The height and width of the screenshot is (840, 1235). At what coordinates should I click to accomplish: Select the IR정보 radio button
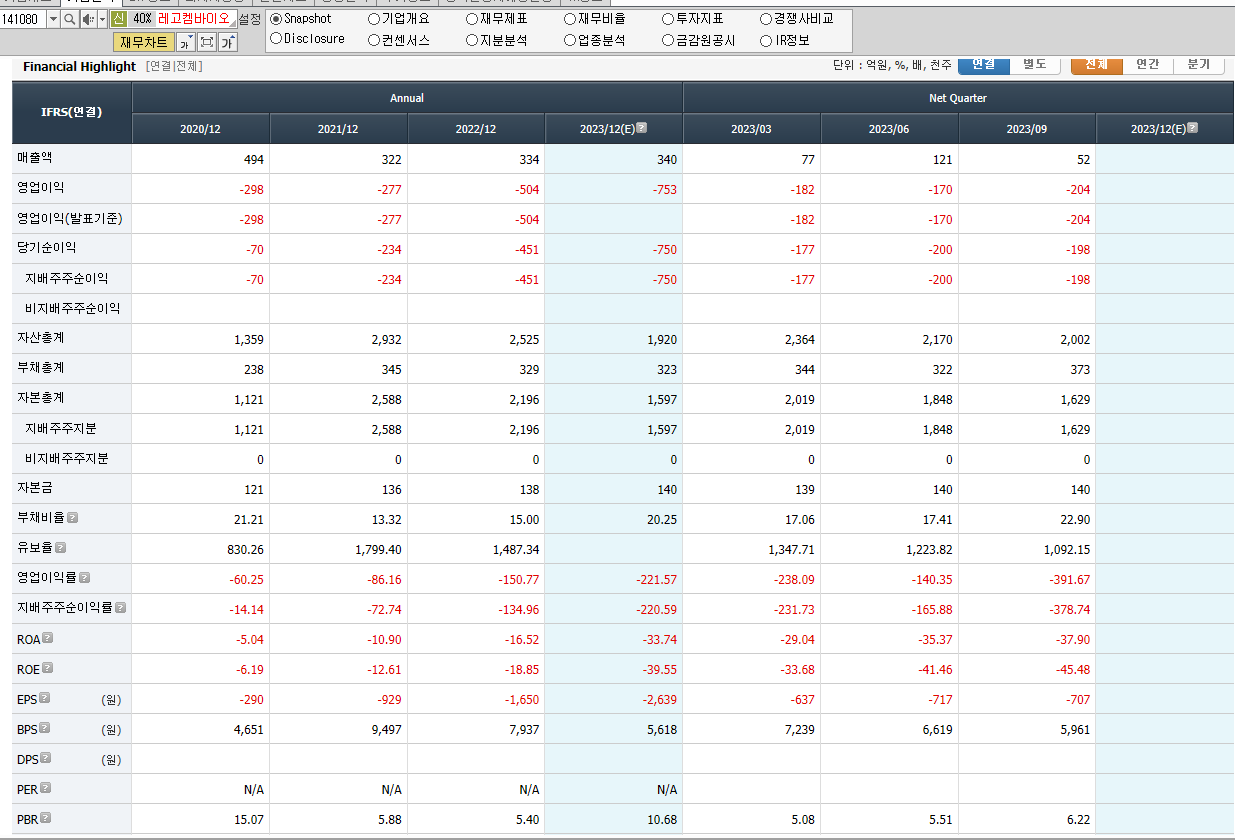pyautogui.click(x=766, y=40)
